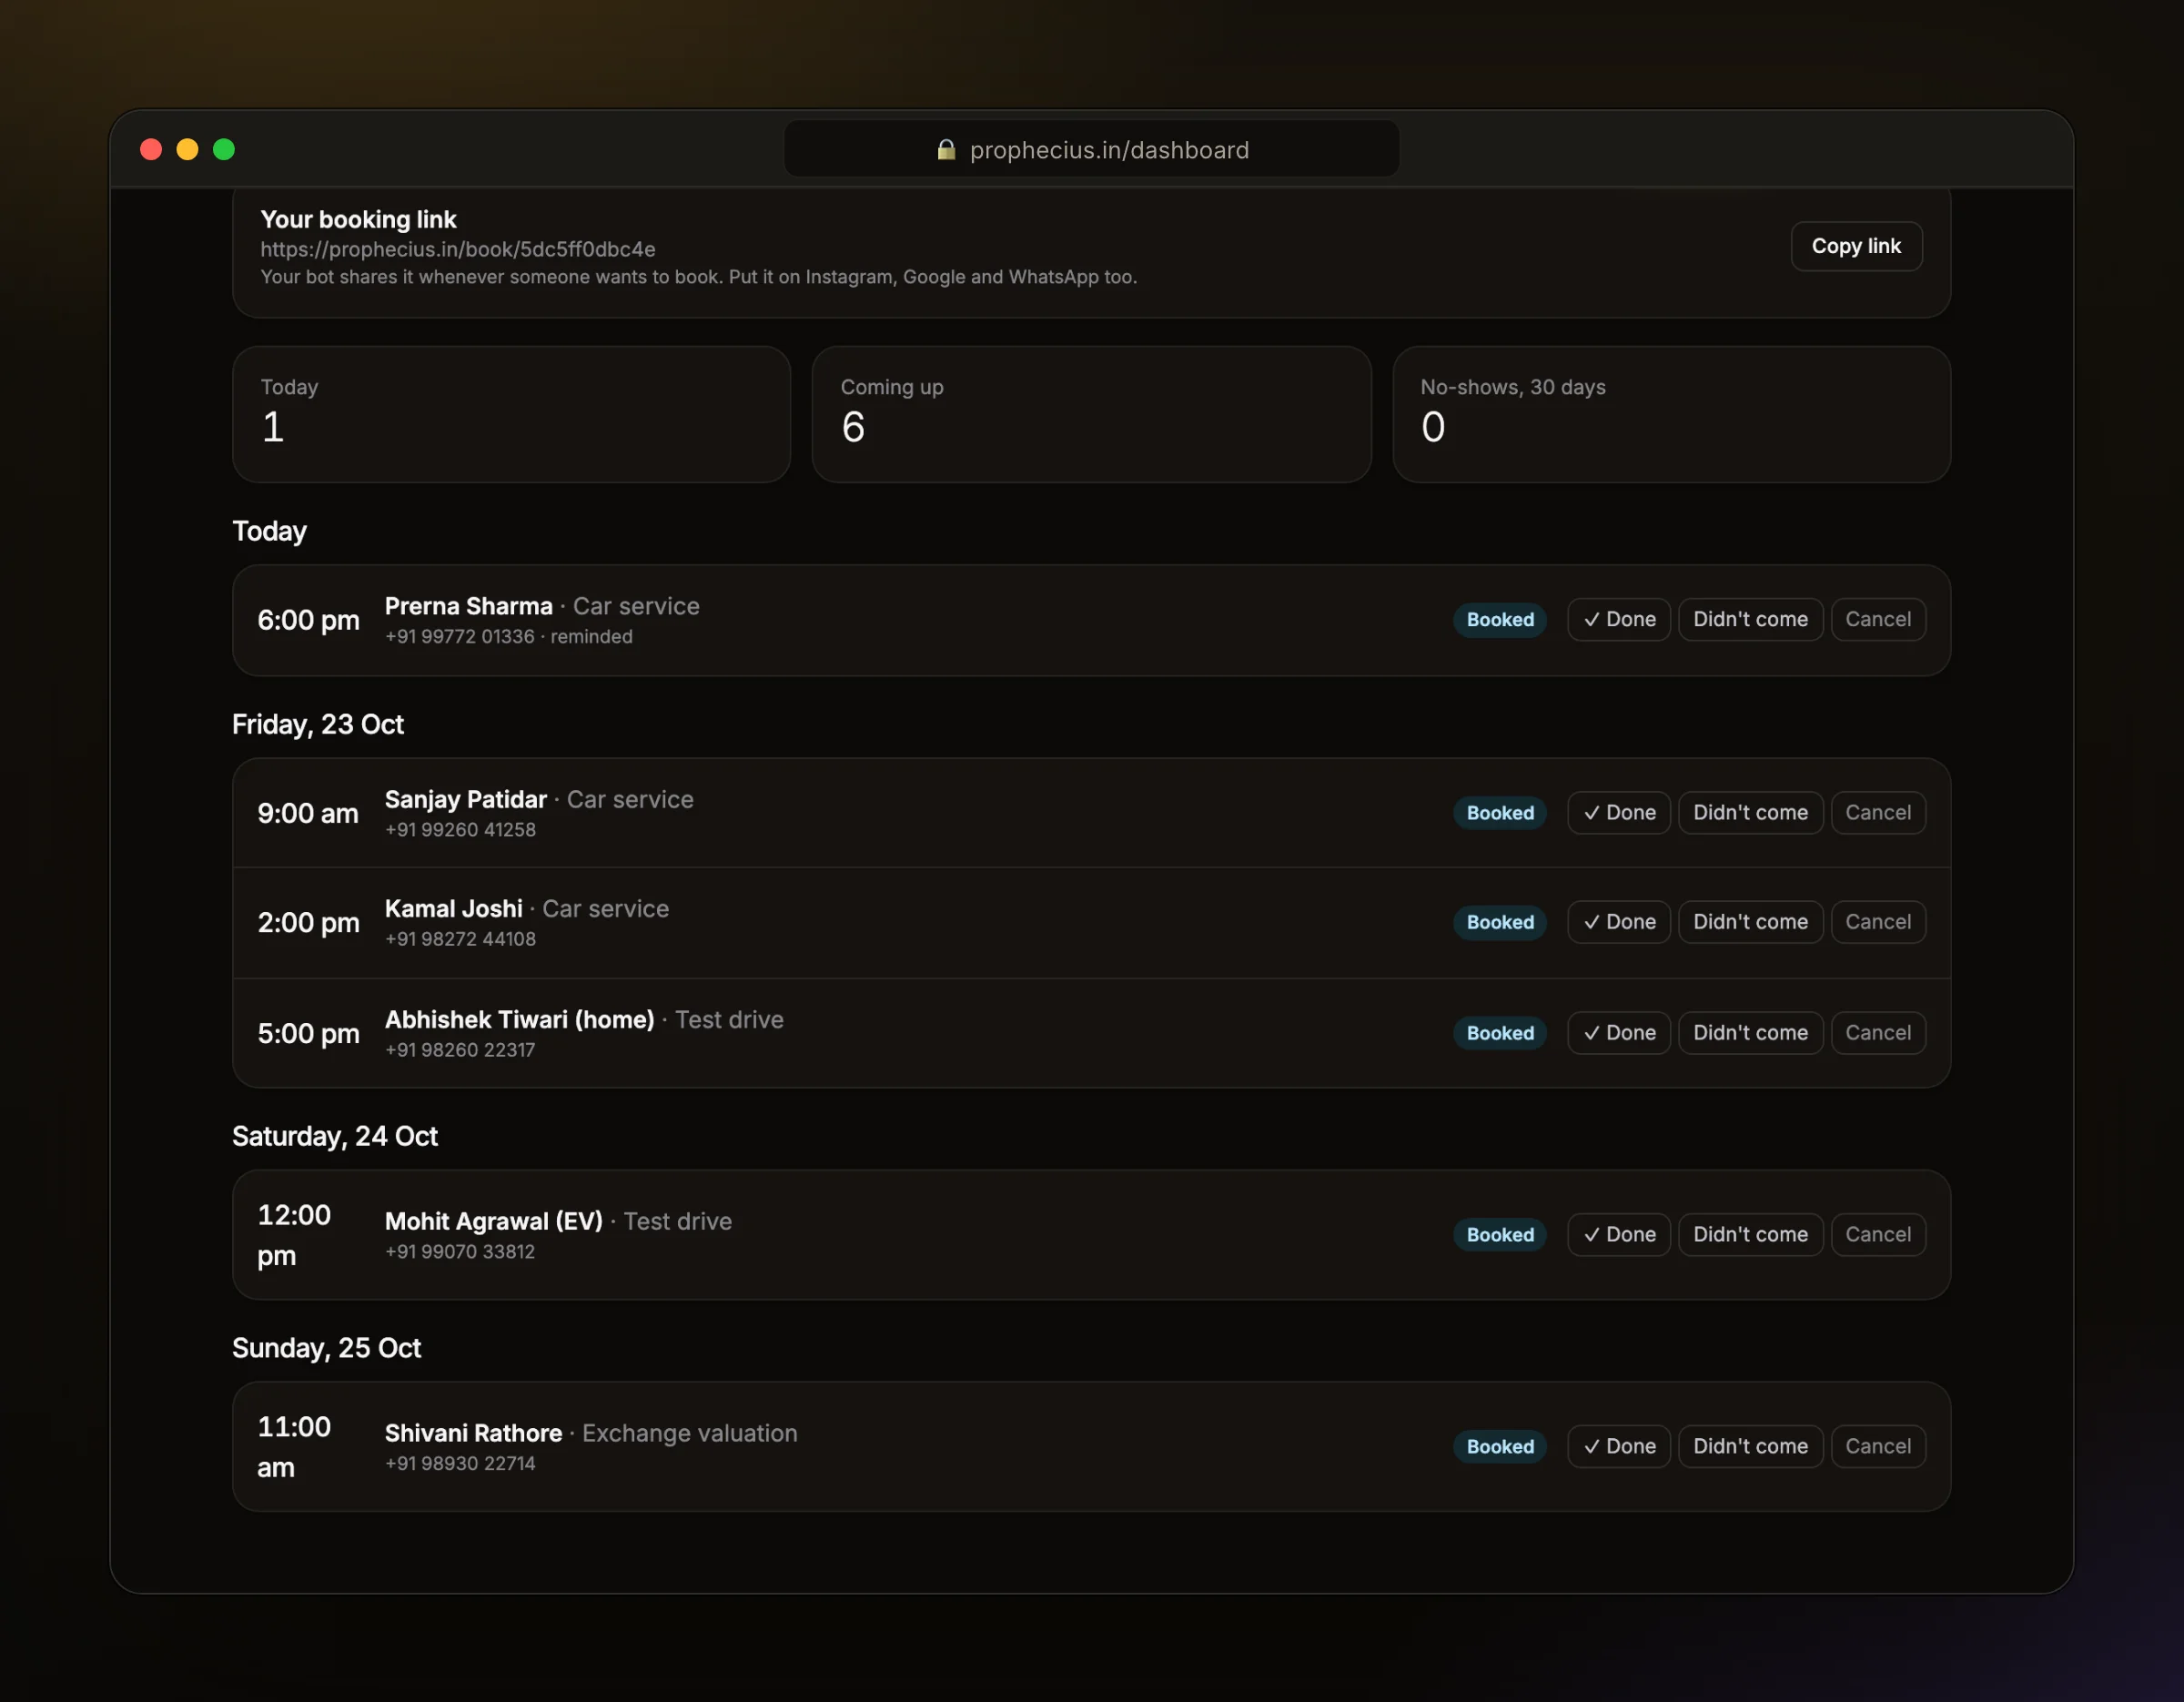This screenshot has width=2184, height=1702.
Task: Click the prophecius.in/dashboard address bar
Action: tap(1091, 149)
